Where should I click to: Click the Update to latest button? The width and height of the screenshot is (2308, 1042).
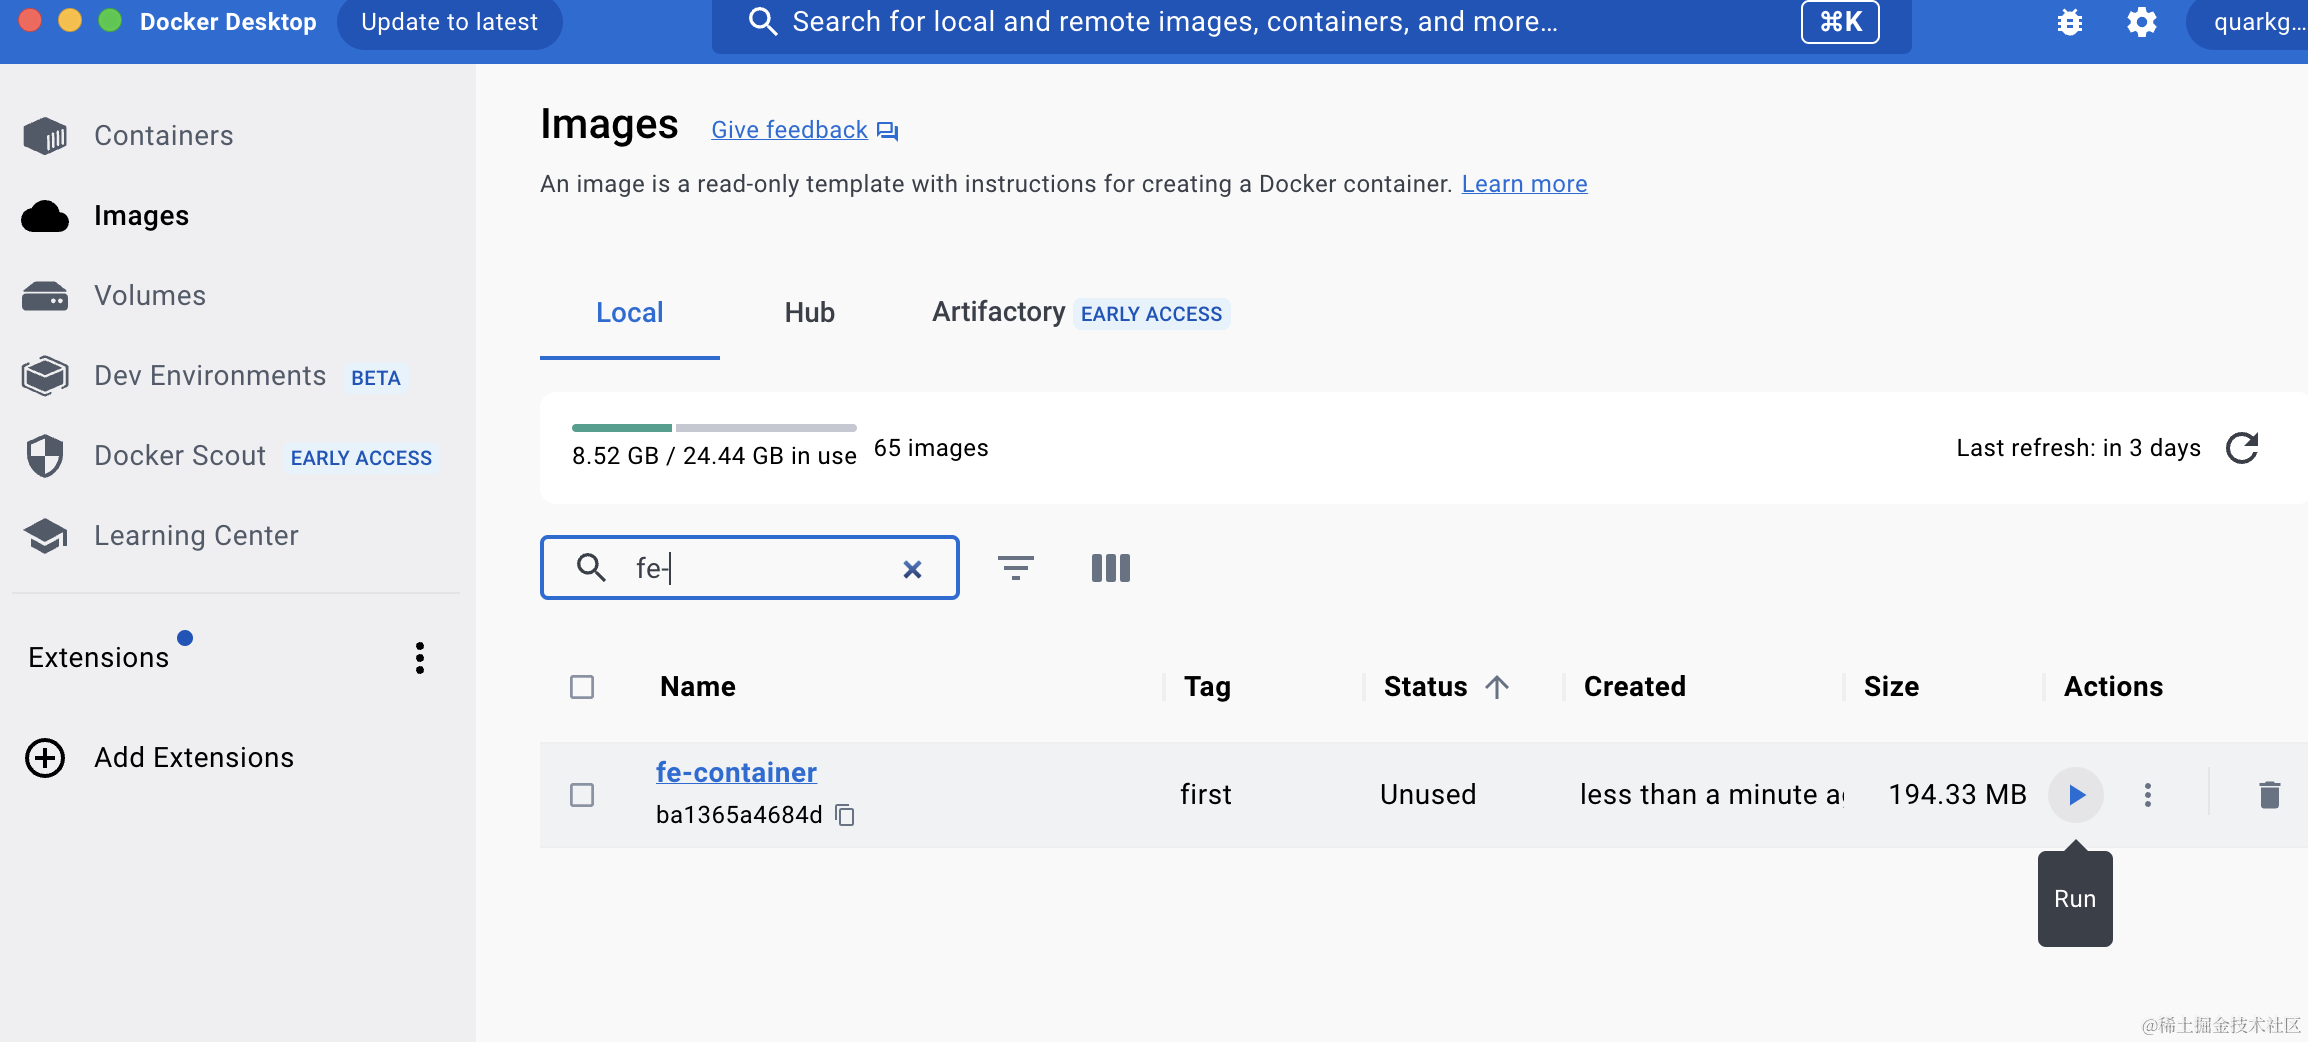point(449,22)
